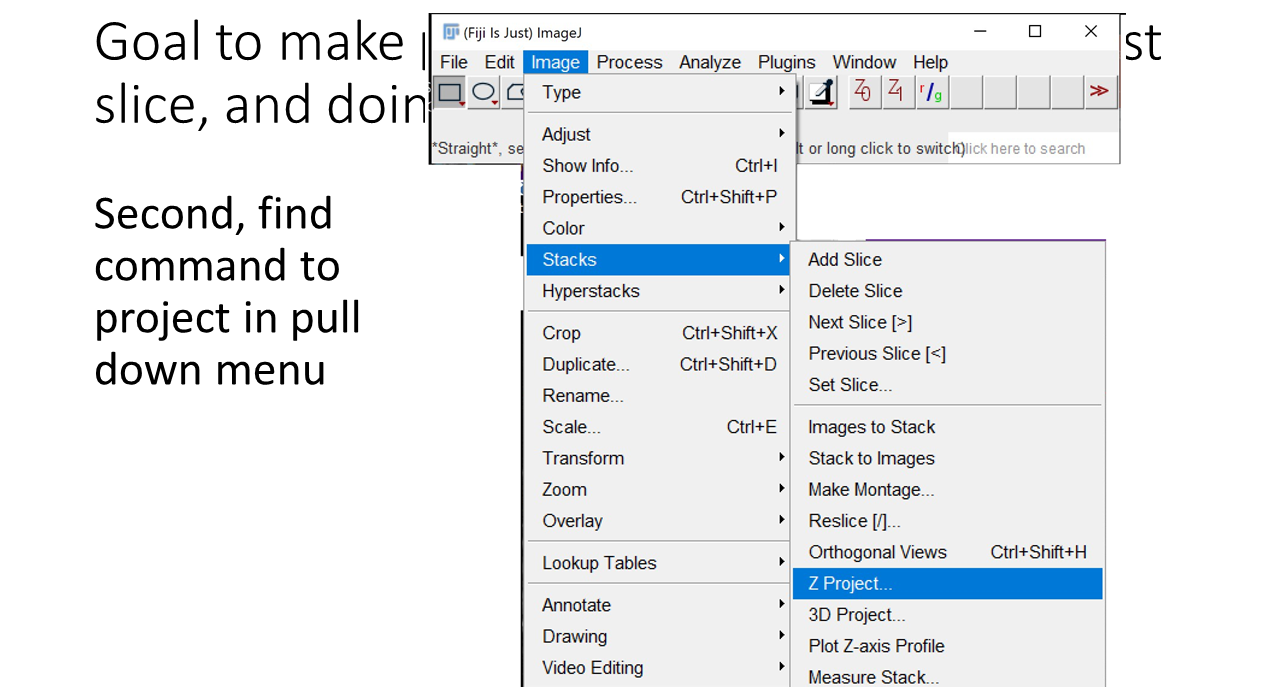
Task: Click the Z1 toolbar icon
Action: tap(897, 92)
